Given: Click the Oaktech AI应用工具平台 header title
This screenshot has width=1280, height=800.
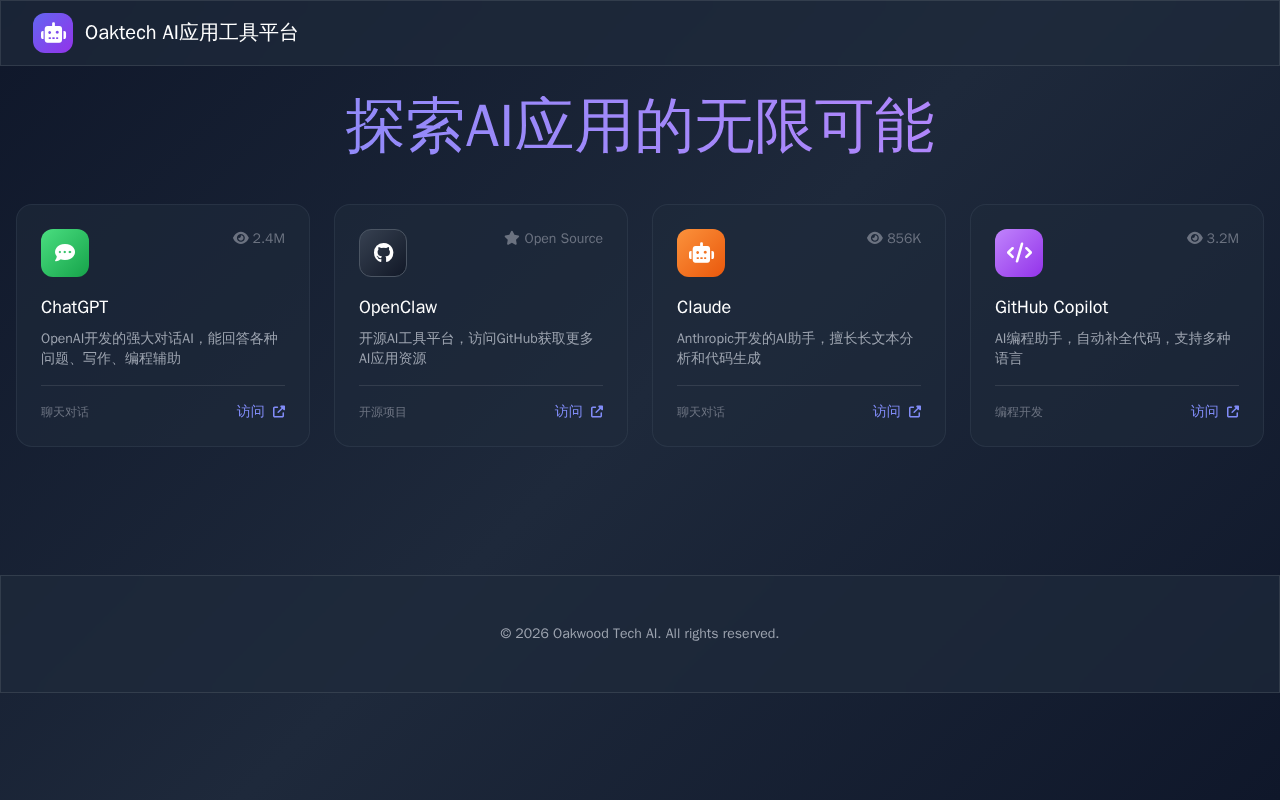Looking at the screenshot, I should 192,33.
